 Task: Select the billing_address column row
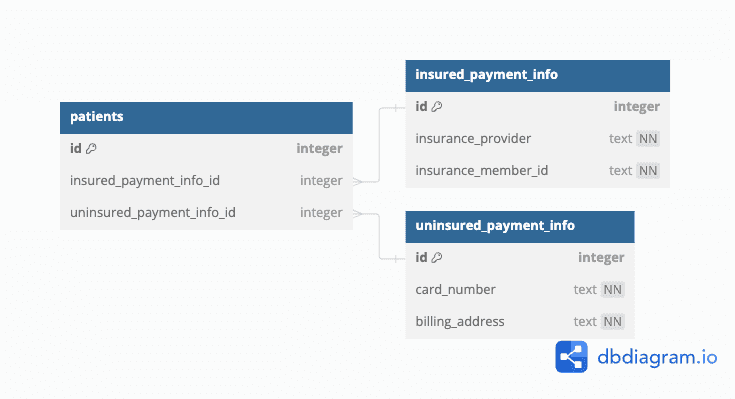[520, 322]
